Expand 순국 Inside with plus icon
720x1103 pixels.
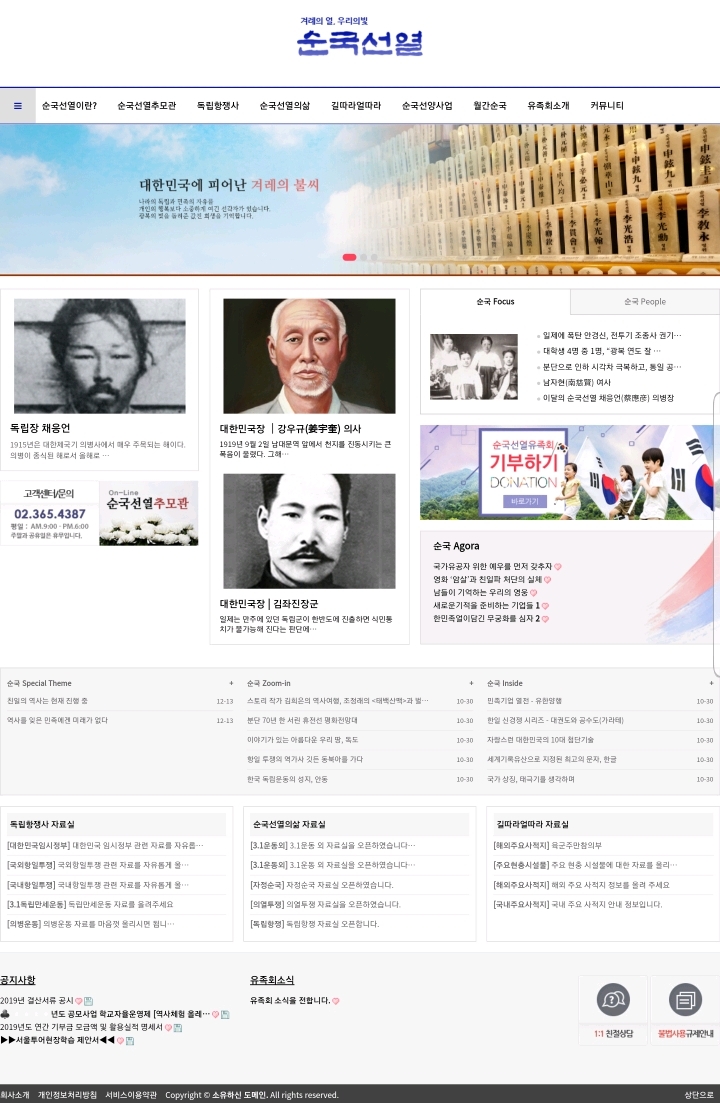[x=711, y=683]
